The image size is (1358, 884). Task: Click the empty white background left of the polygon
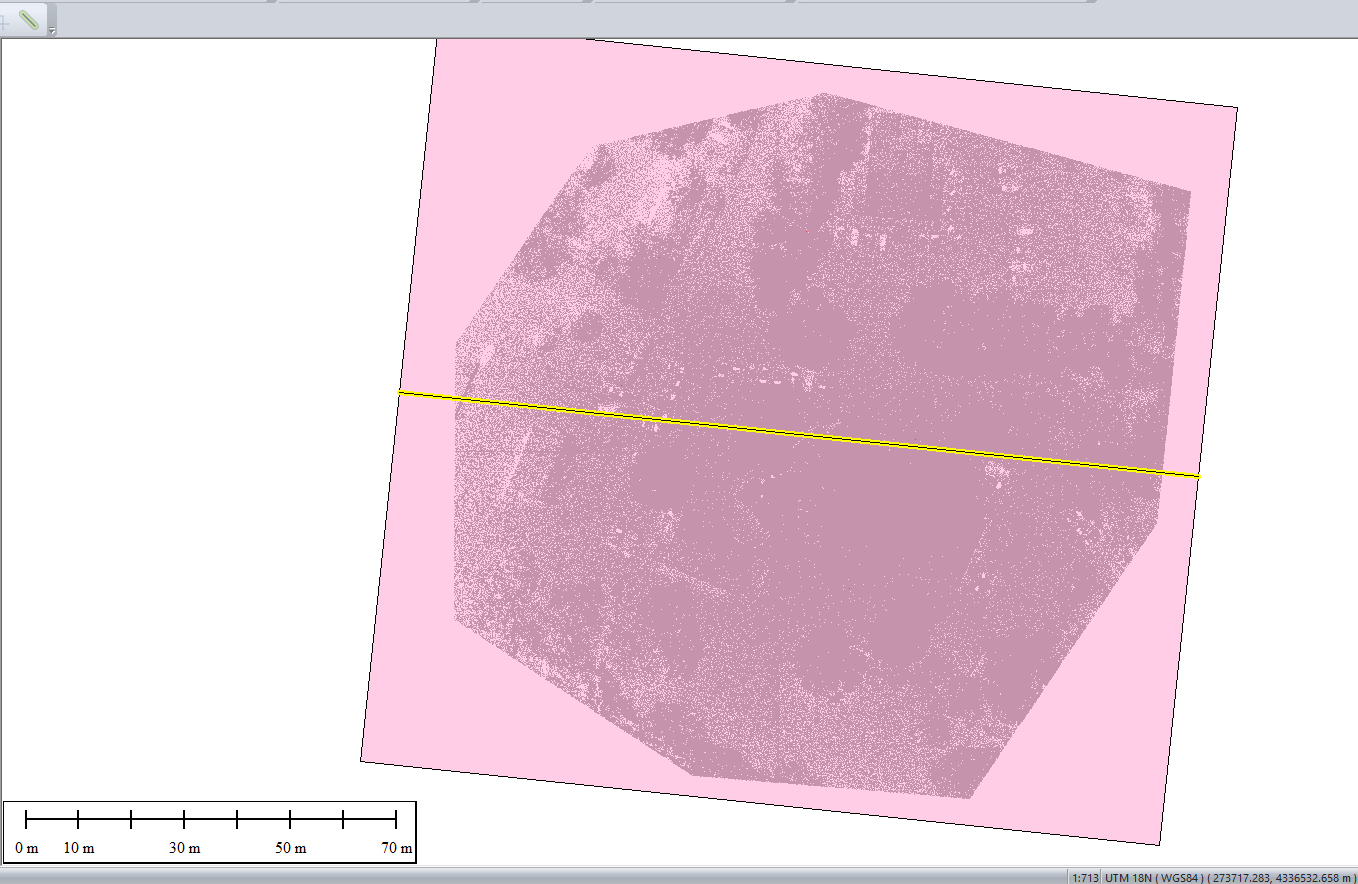pos(200,400)
